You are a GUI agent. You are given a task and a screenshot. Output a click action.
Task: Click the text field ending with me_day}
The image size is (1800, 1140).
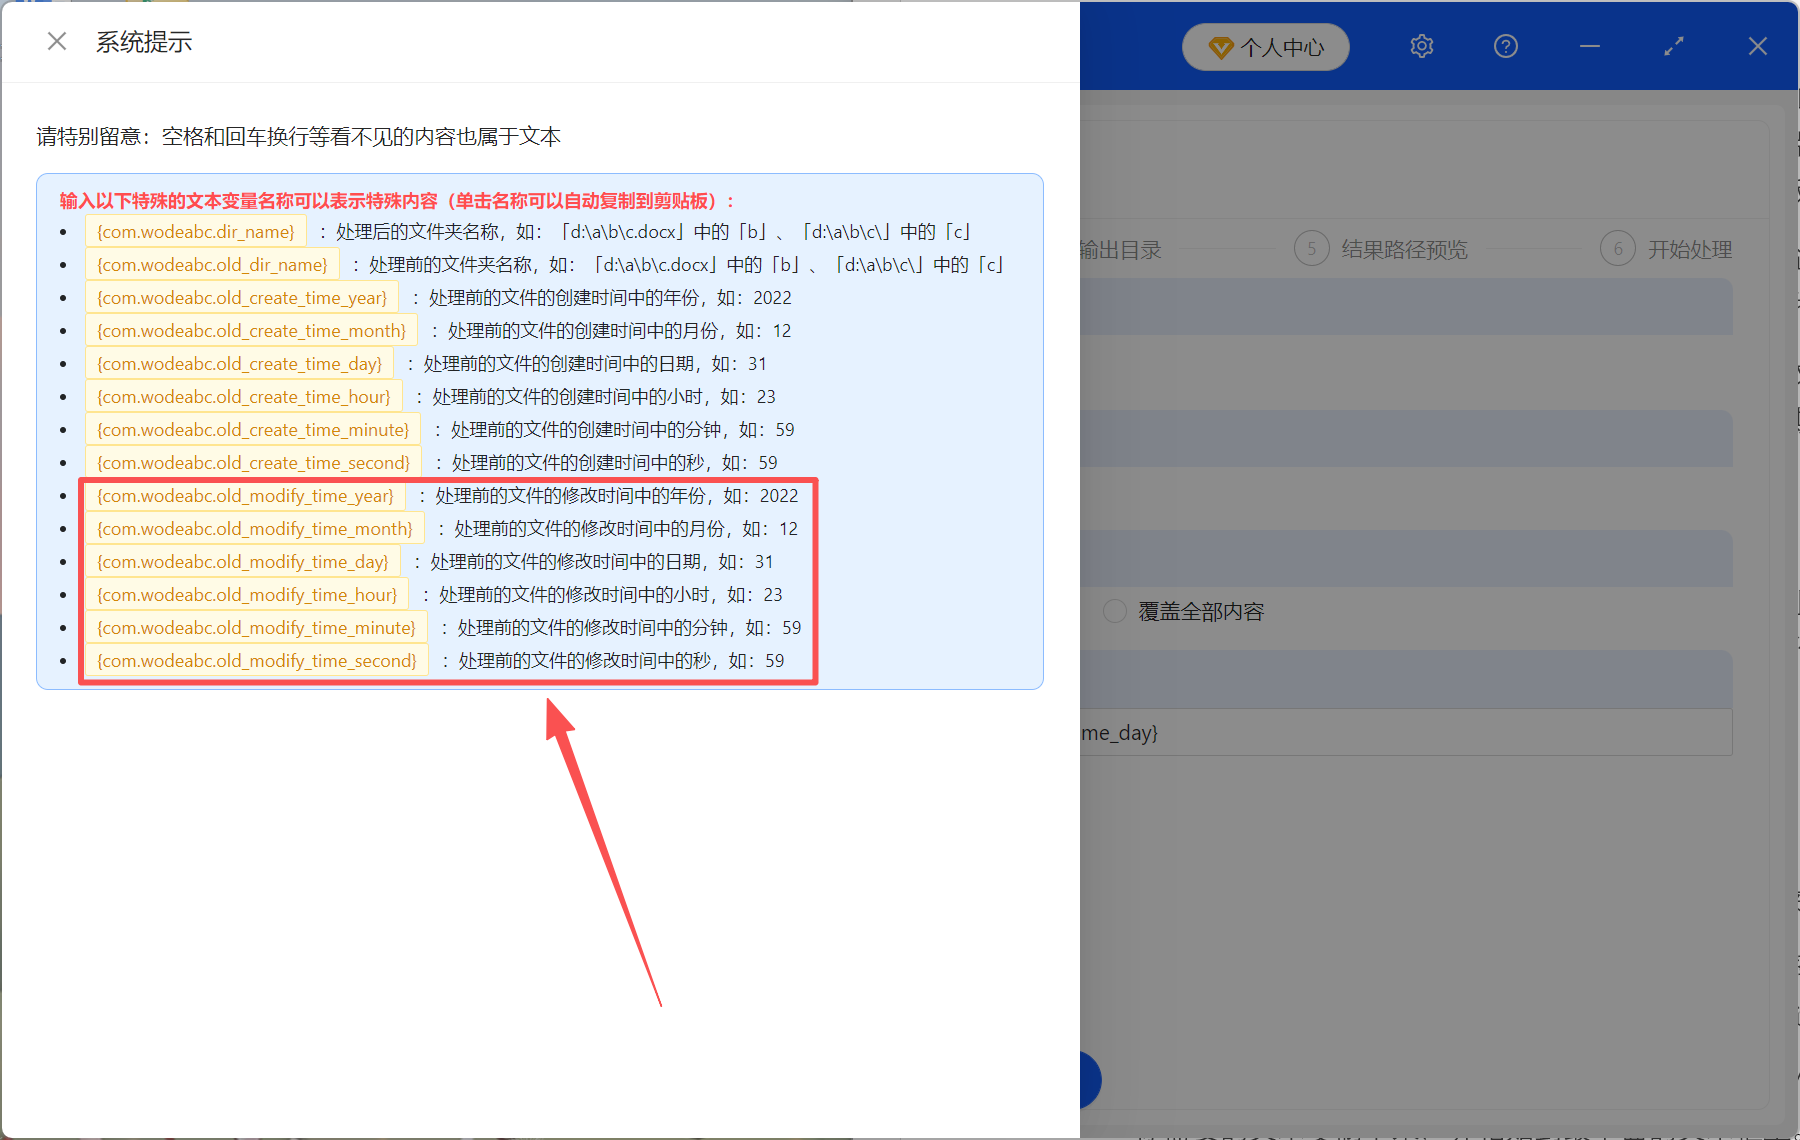tap(1400, 732)
